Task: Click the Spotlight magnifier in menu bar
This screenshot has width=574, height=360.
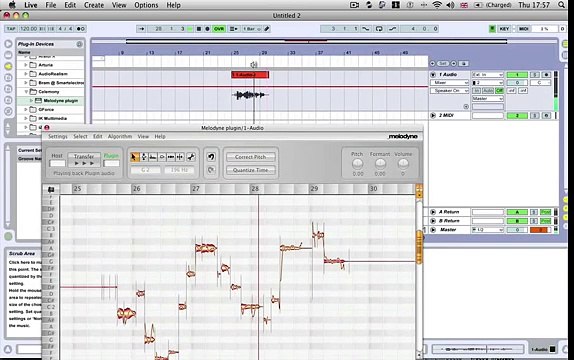Action: pos(561,5)
